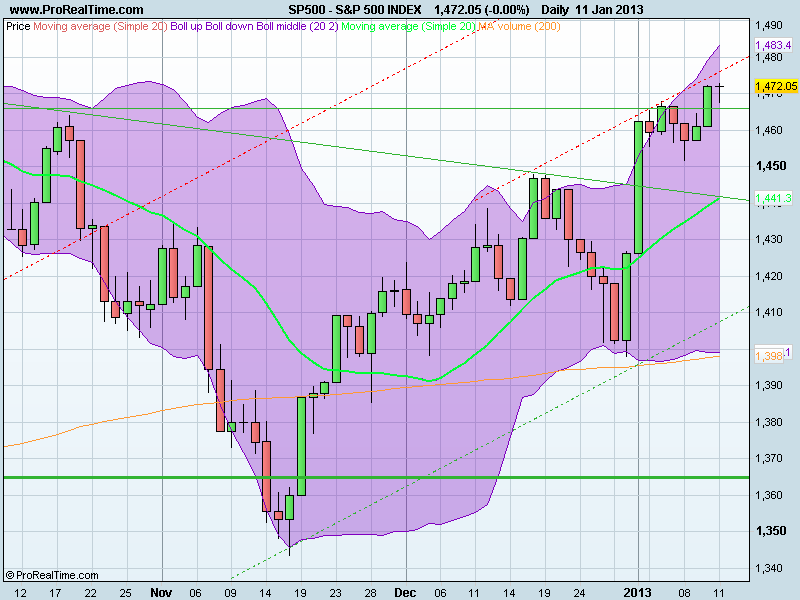Click the lowest candle near November 16 bottom

pyautogui.click(x=290, y=521)
